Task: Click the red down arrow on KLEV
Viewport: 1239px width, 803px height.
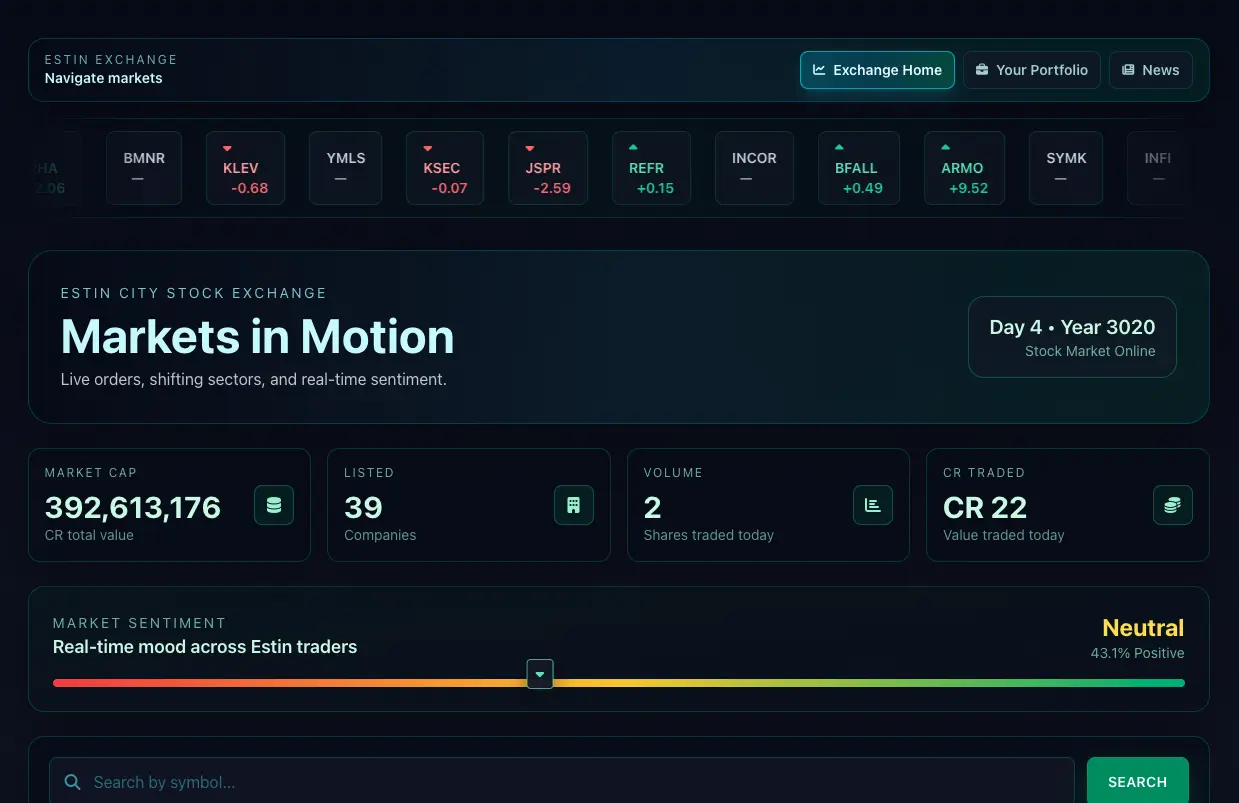Action: pos(227,148)
